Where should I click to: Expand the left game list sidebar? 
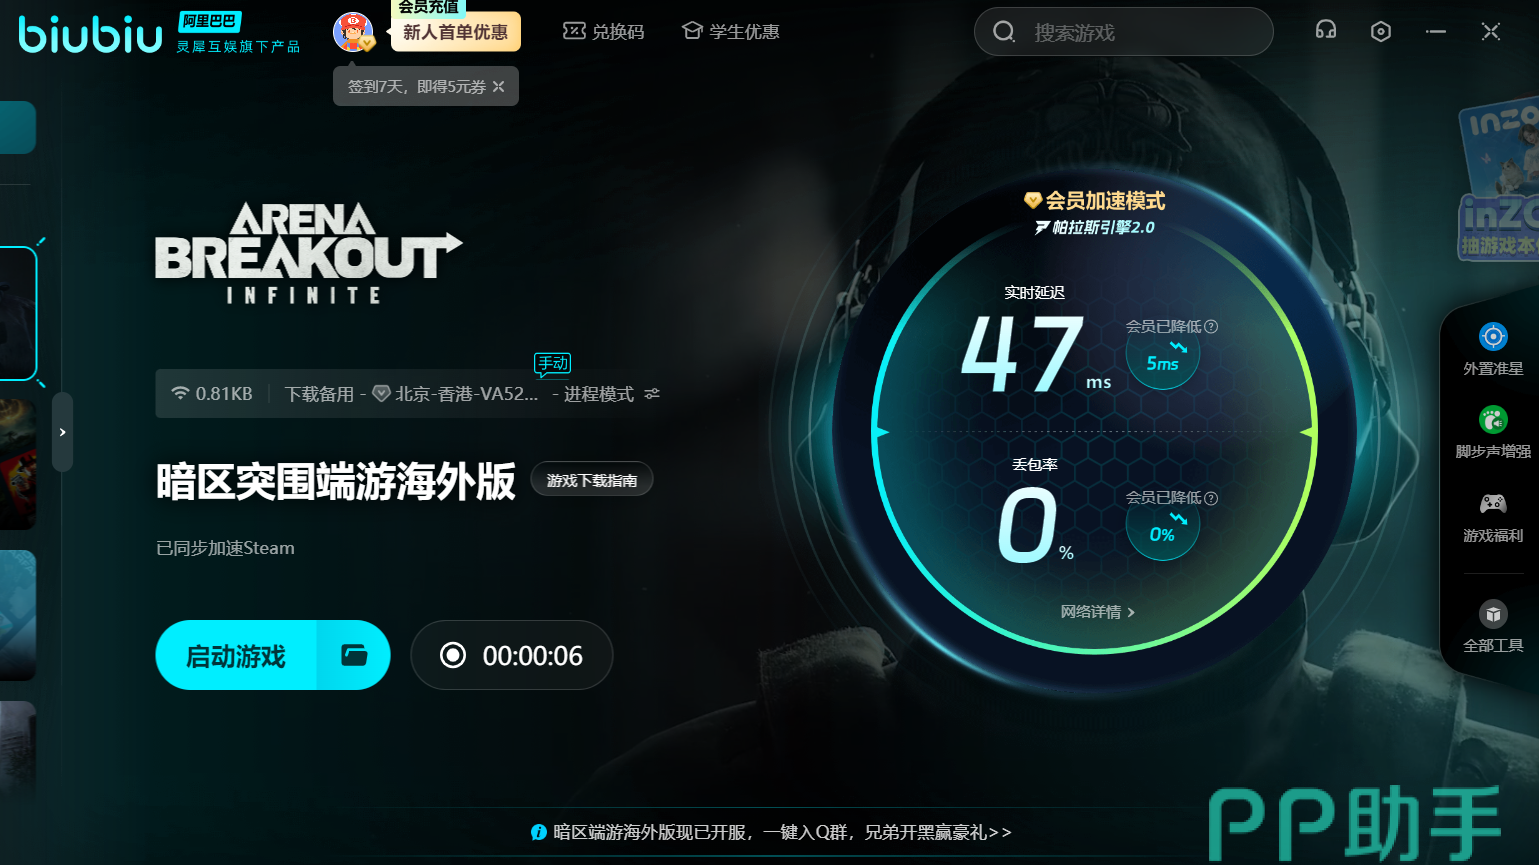62,432
